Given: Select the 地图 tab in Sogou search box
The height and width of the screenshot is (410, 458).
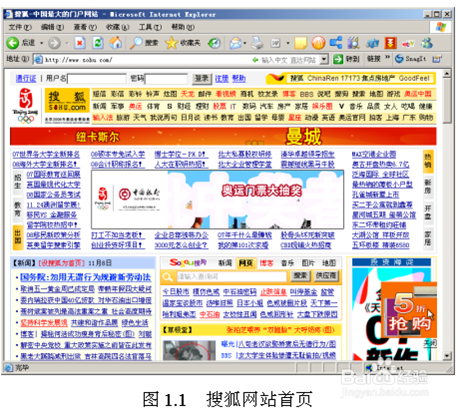Looking at the screenshot, I should click(x=329, y=263).
